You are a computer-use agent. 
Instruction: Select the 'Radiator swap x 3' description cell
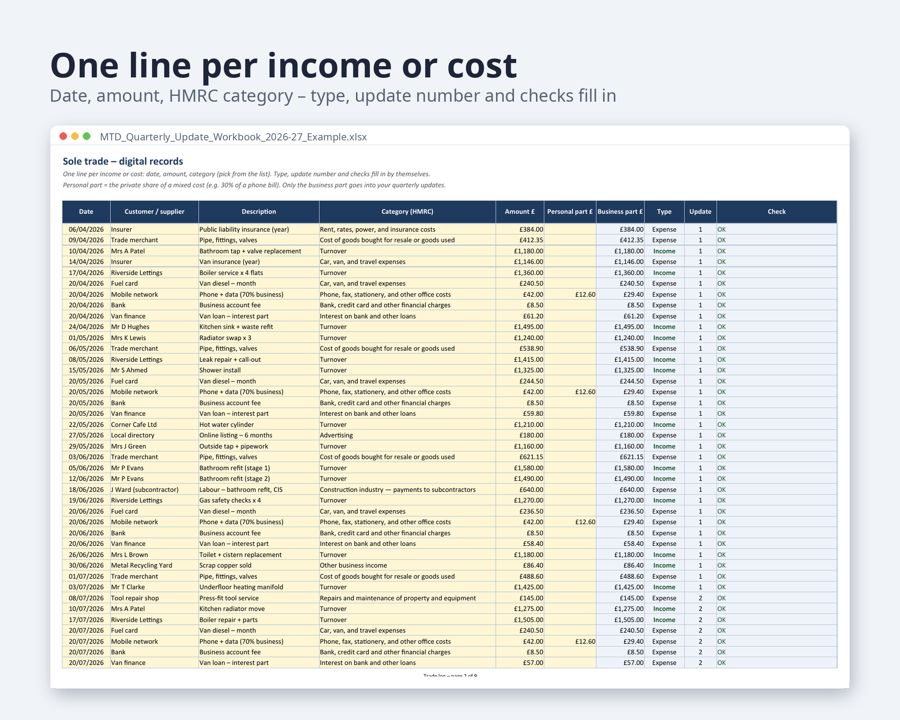[x=259, y=338]
